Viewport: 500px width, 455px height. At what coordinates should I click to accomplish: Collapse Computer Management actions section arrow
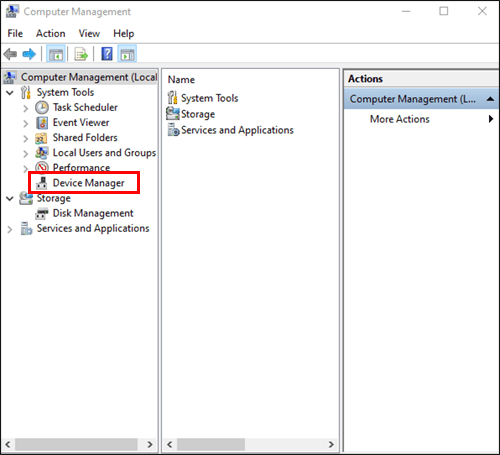pyautogui.click(x=490, y=99)
